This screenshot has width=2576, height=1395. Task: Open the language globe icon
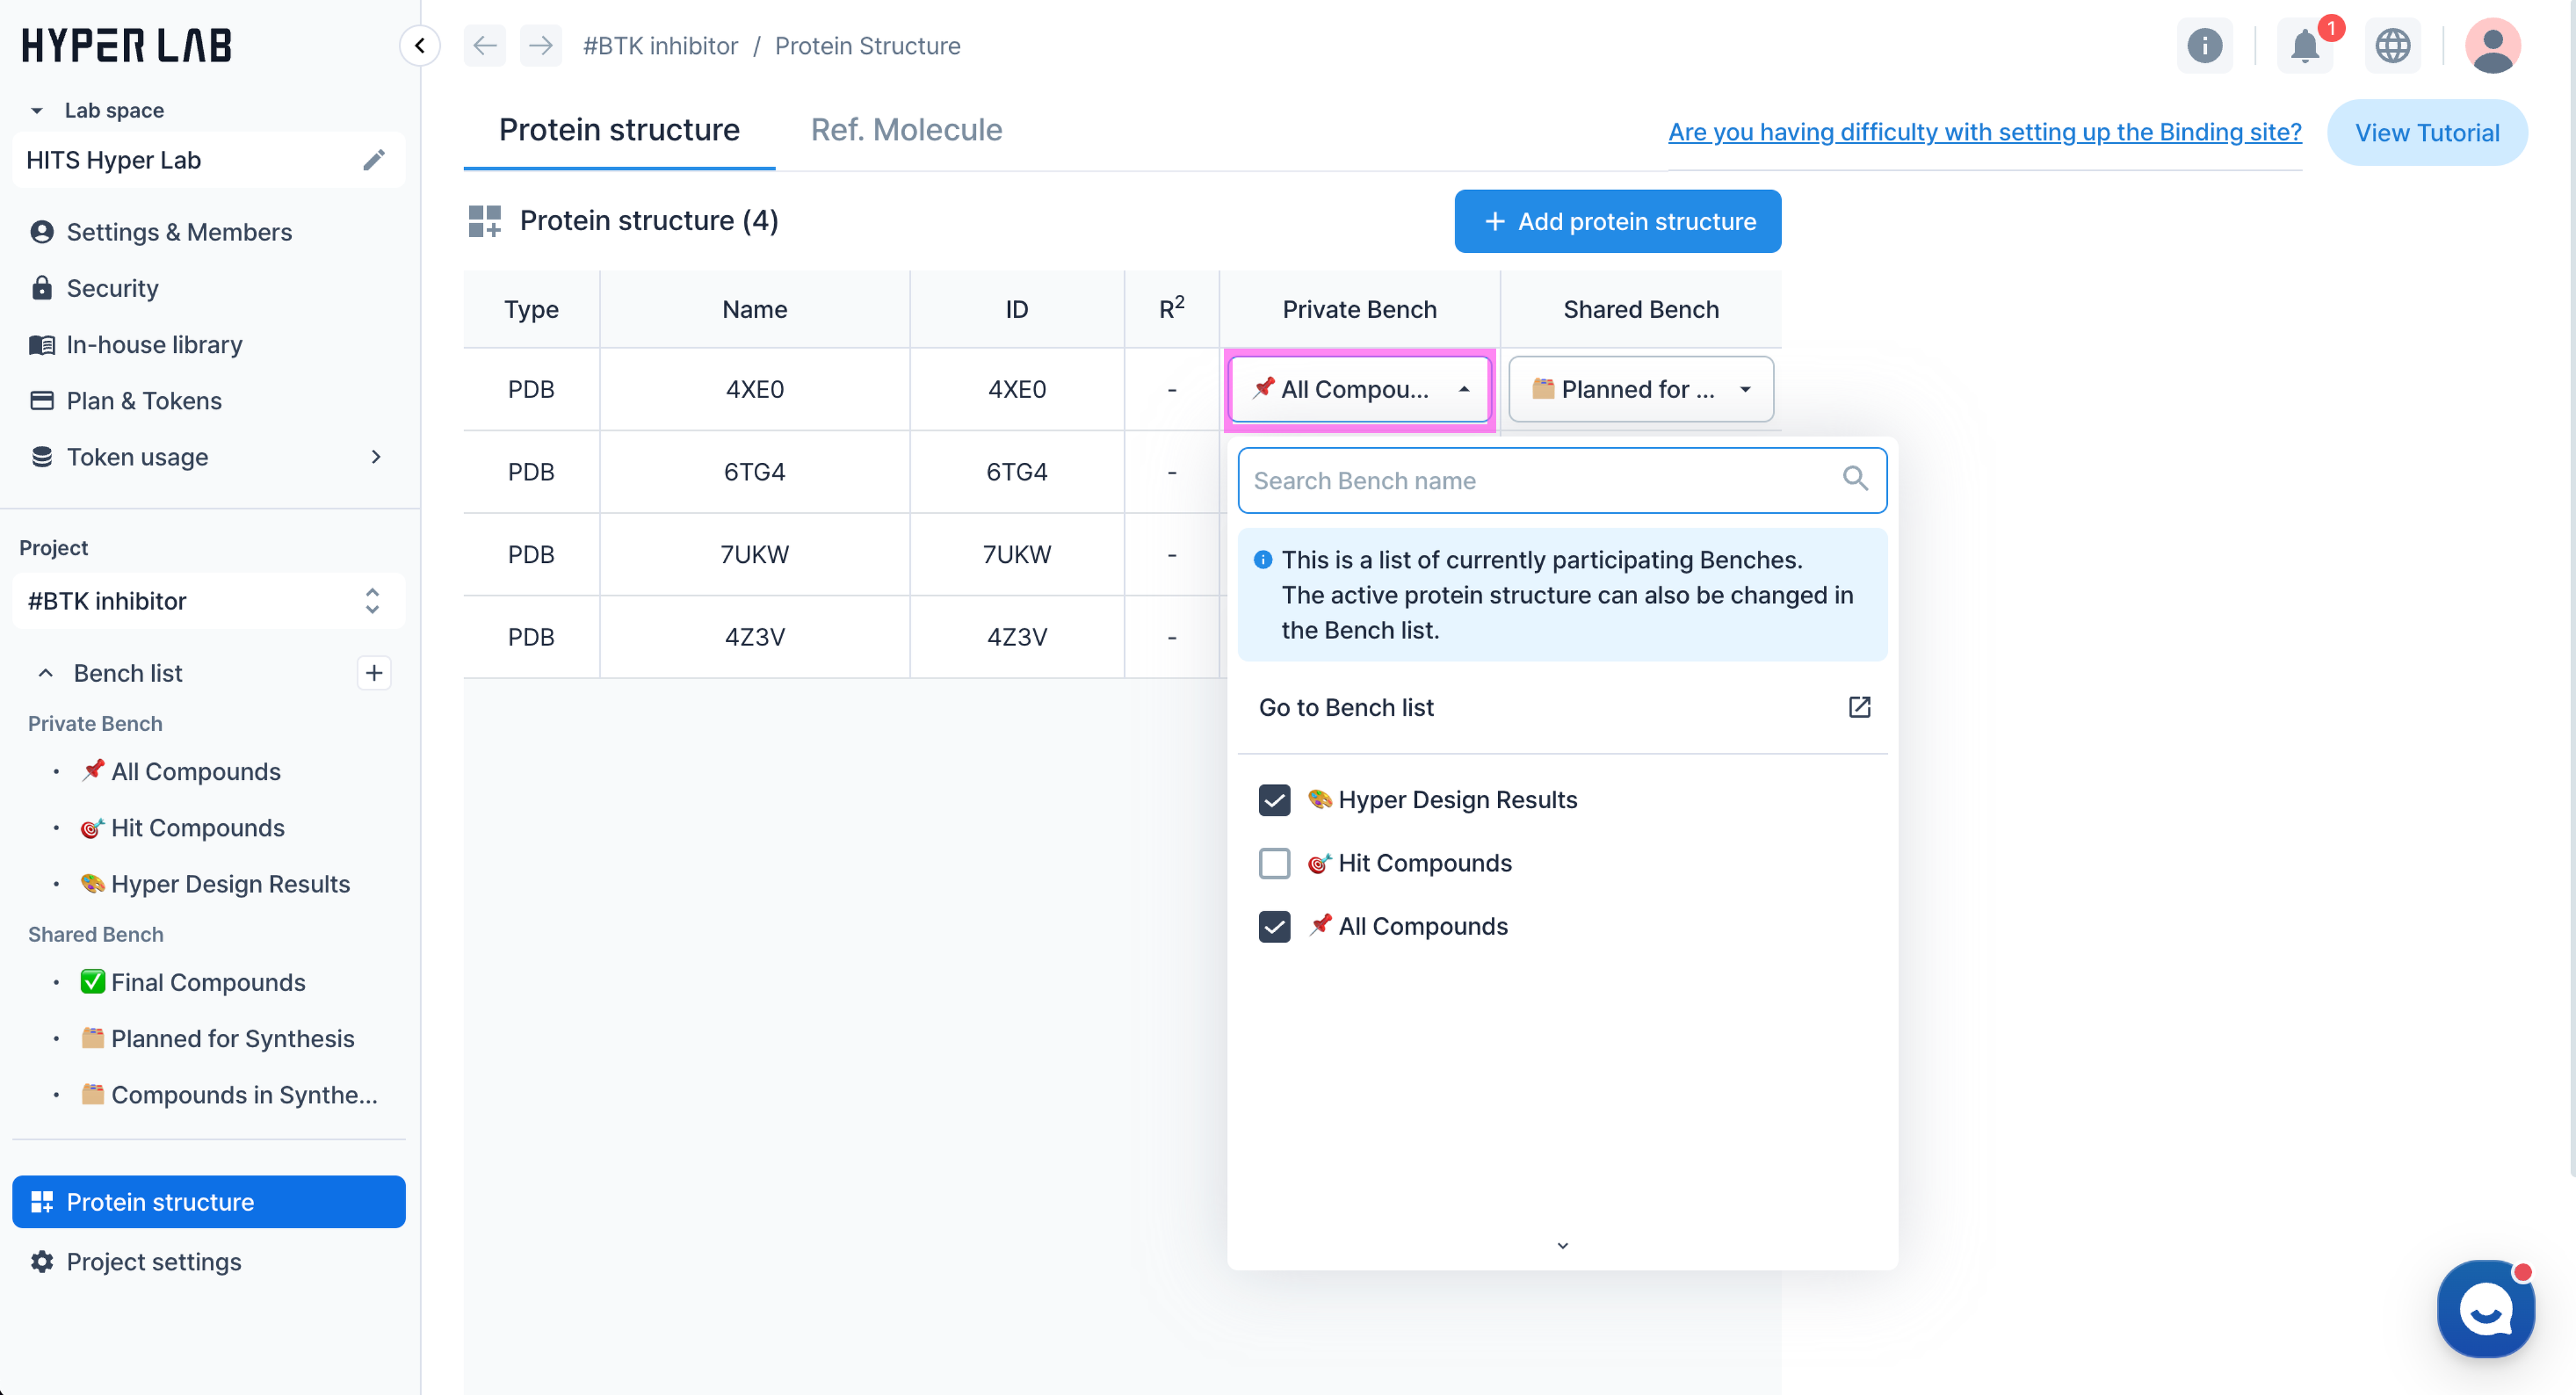pos(2392,45)
